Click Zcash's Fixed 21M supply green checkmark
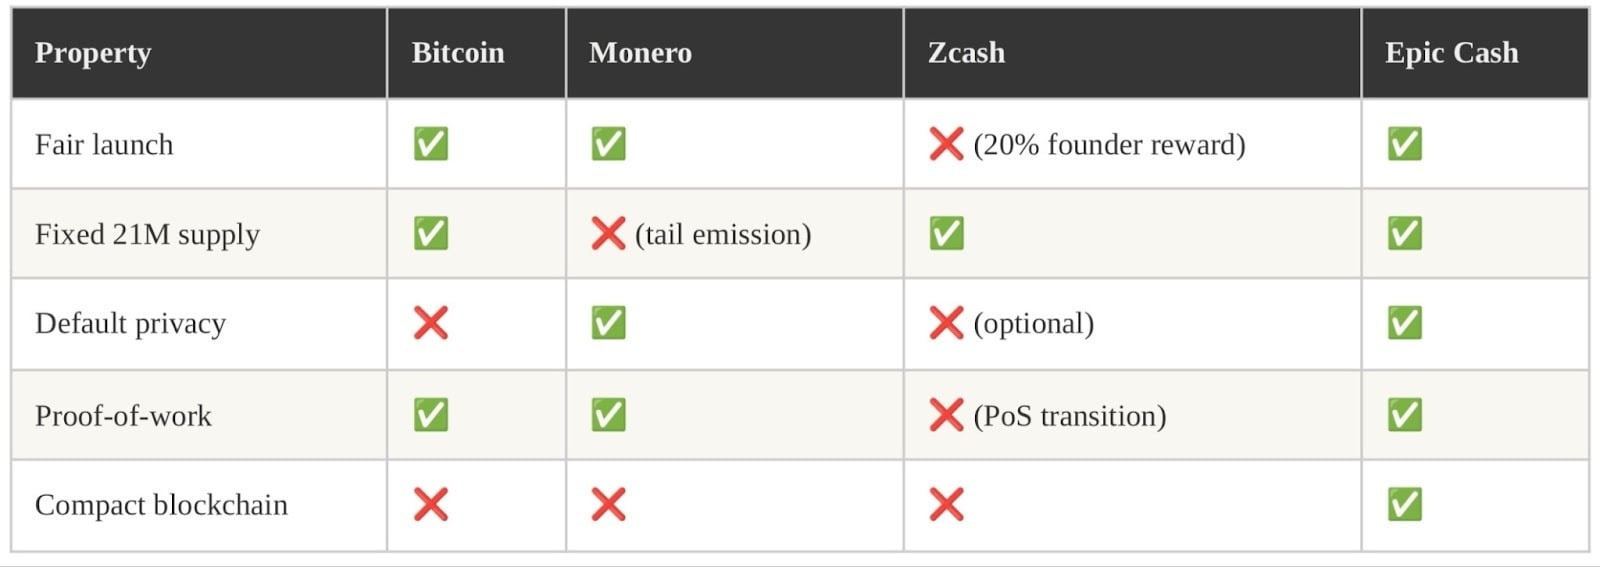The image size is (1600, 567). (x=946, y=234)
